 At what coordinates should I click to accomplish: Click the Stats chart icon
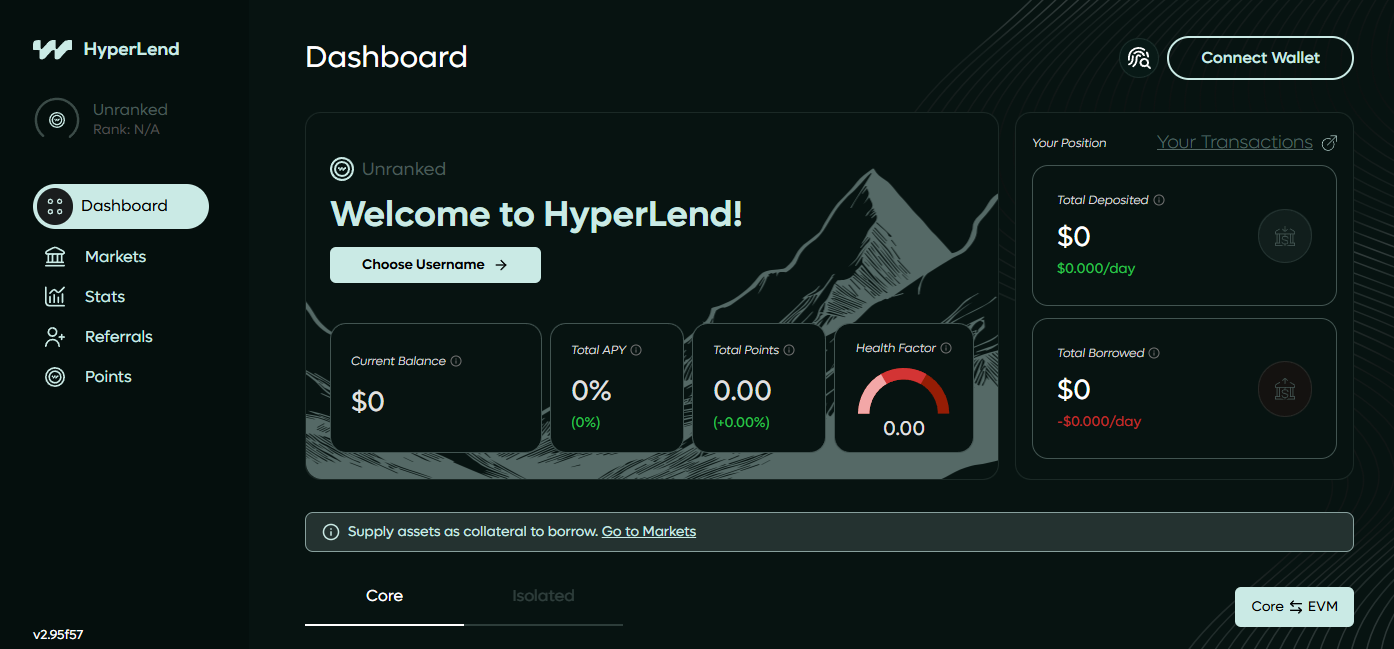pos(55,297)
